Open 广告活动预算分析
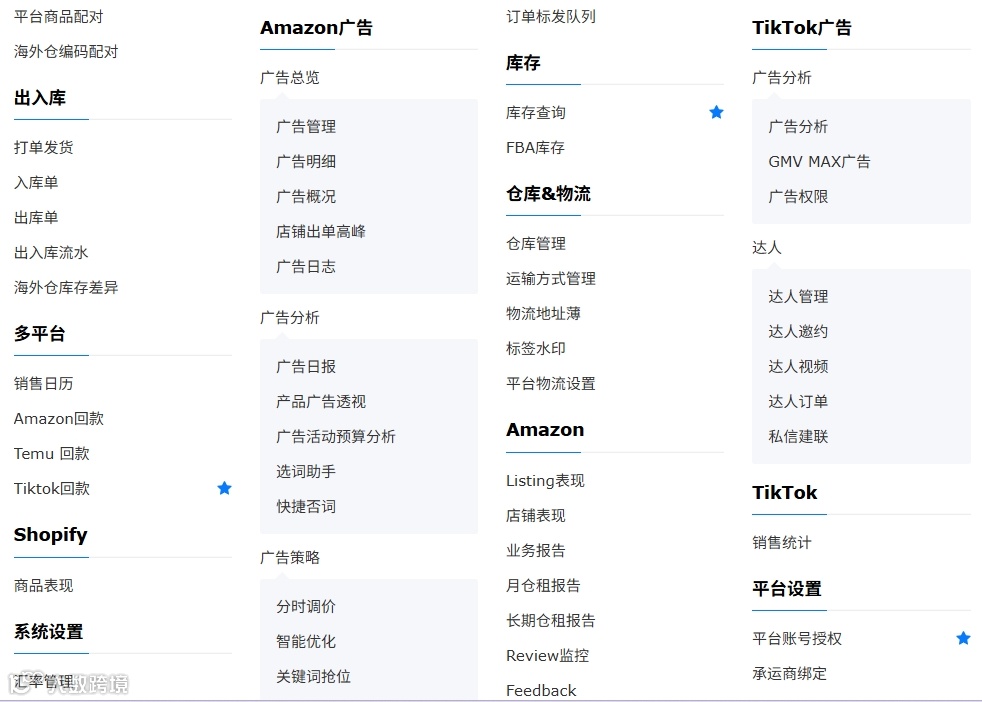Image resolution: width=982 pixels, height=702 pixels. 336,436
